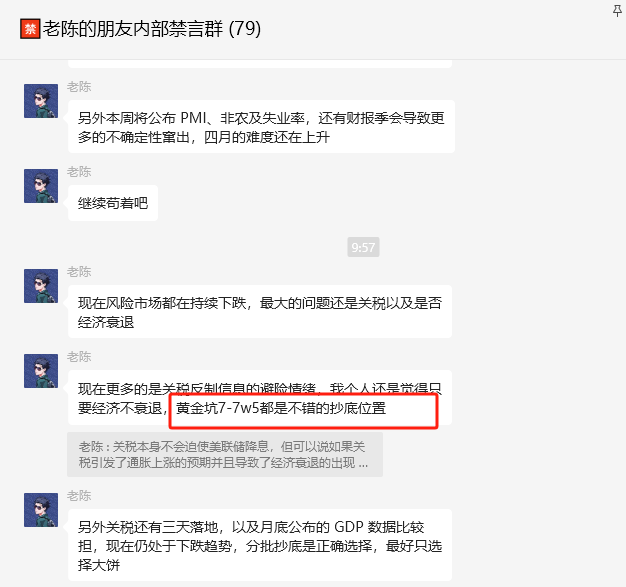This screenshot has width=626, height=587.
Task: Click the red 禁 icon in group title
Action: 30,29
